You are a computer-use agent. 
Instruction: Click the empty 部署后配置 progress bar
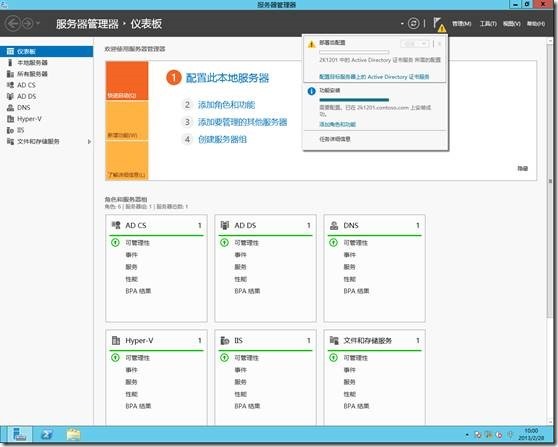click(354, 52)
